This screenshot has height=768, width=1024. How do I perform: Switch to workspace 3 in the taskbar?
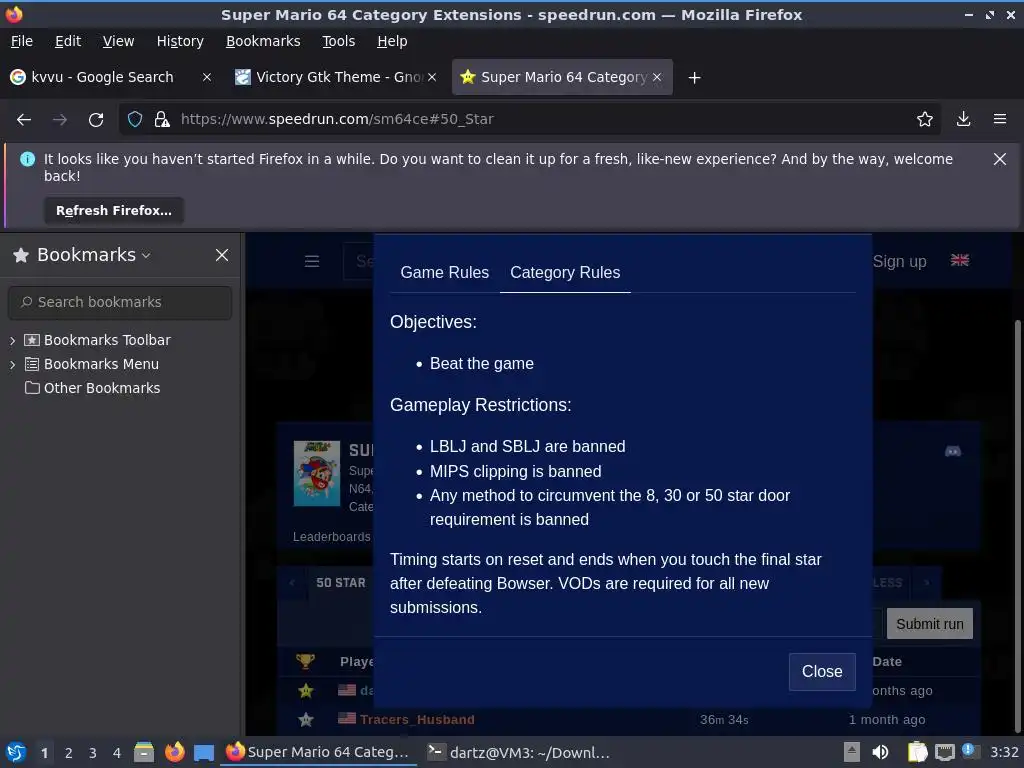(93, 753)
